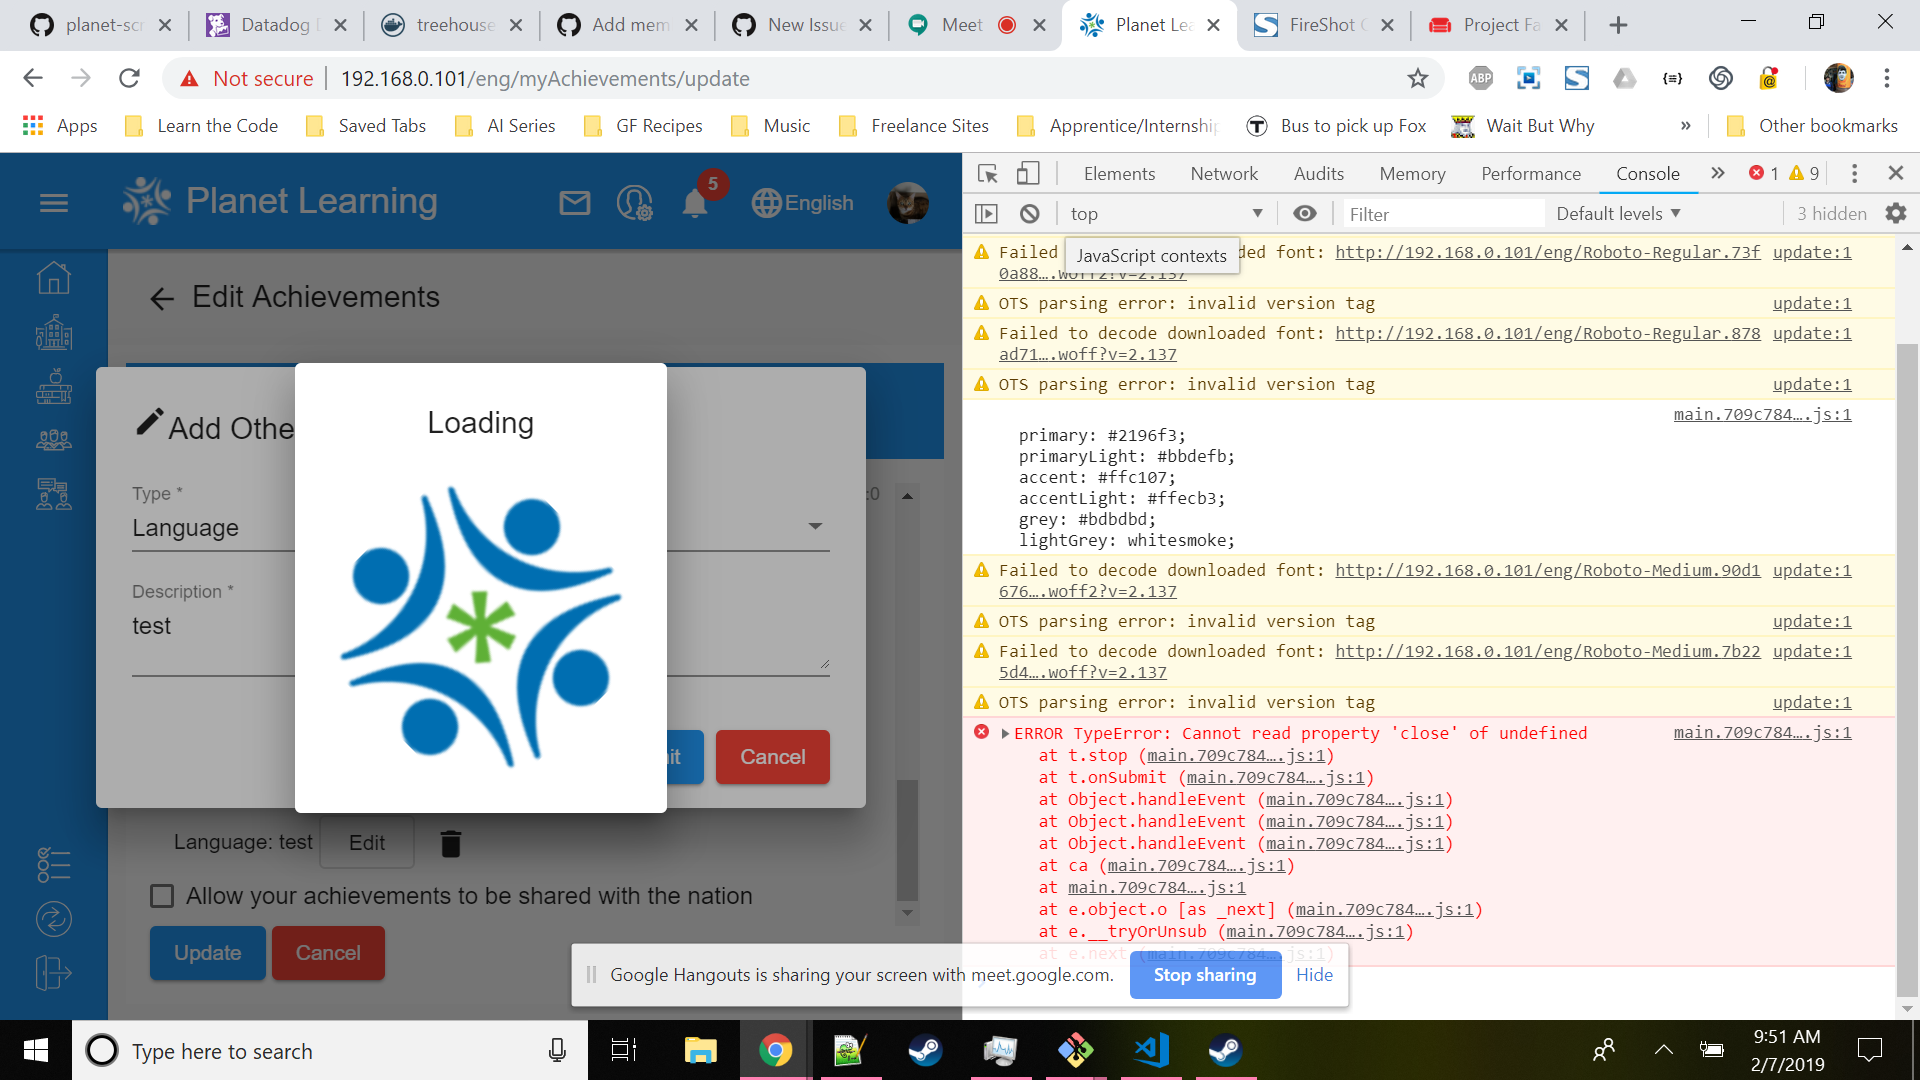This screenshot has height=1080, width=1920.
Task: Open the Planet Learning hamburger menu
Action: (54, 203)
